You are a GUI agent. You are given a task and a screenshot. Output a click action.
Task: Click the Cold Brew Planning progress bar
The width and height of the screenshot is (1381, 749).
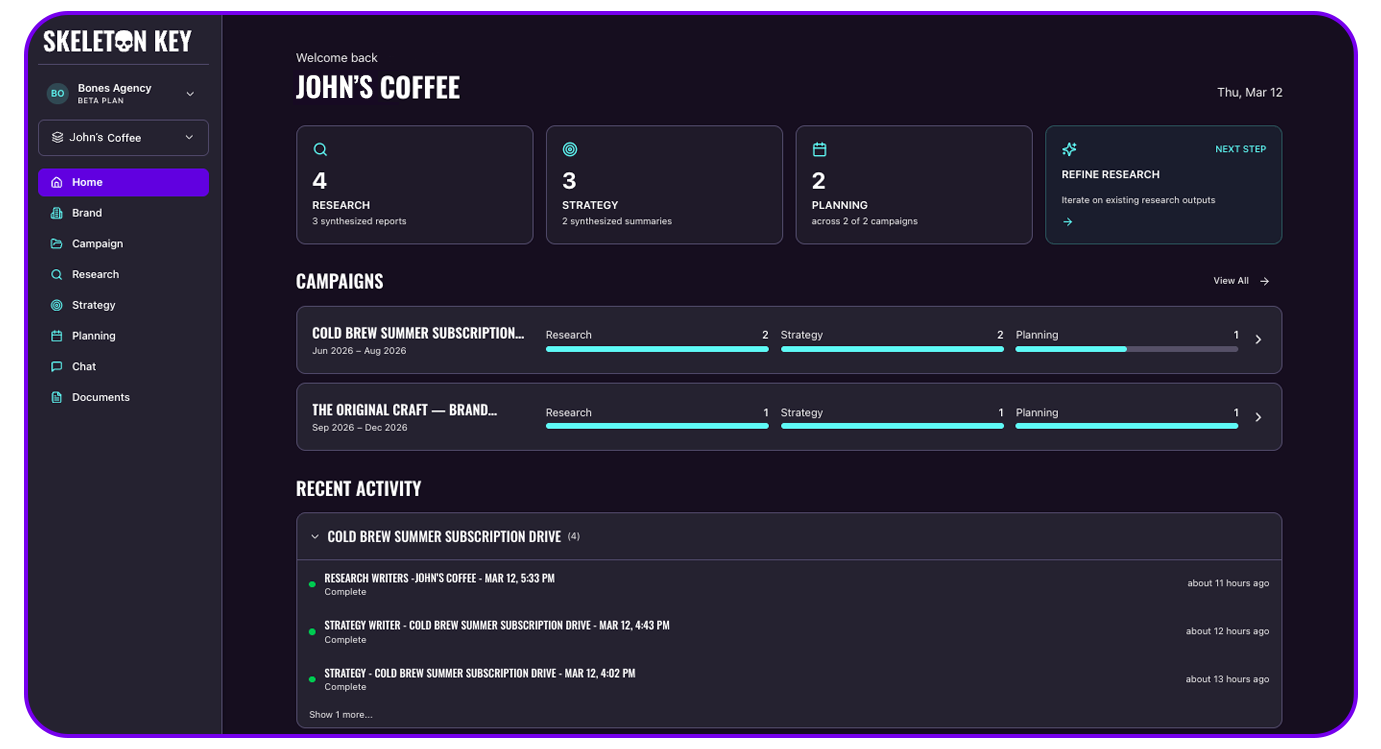coord(1126,349)
